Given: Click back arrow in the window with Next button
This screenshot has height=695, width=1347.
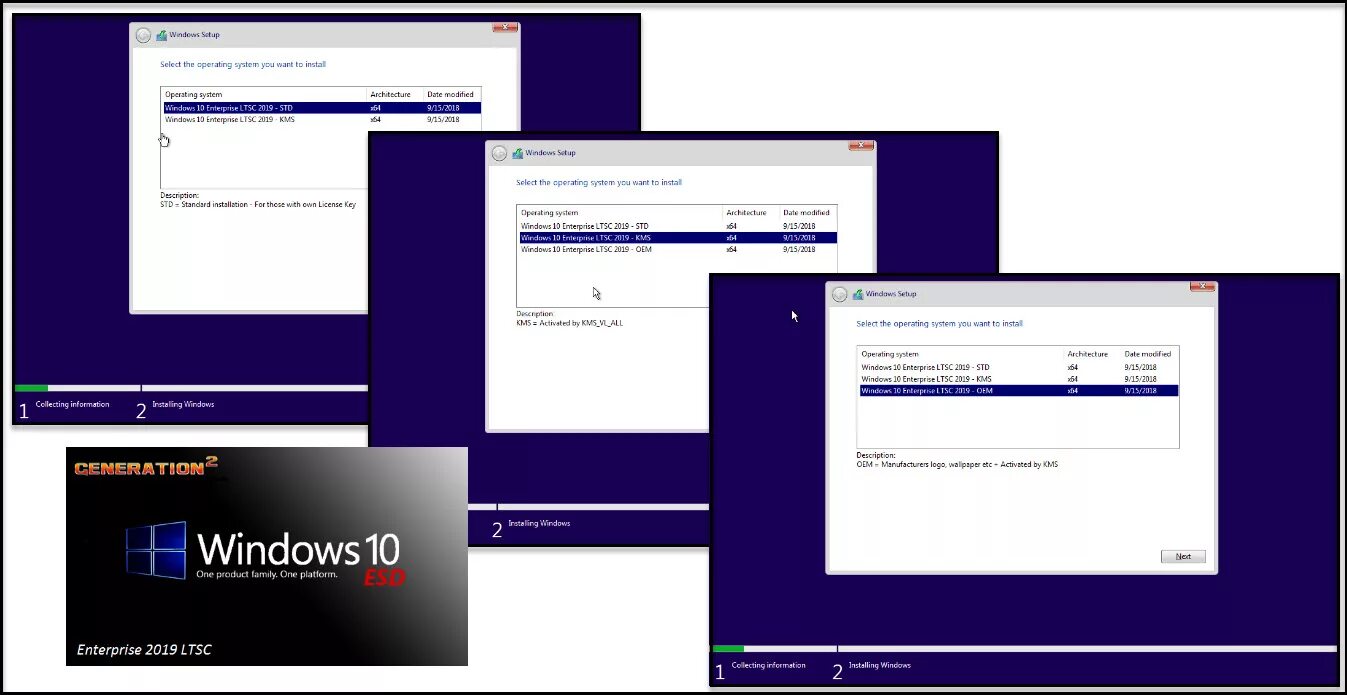Looking at the screenshot, I should point(840,294).
